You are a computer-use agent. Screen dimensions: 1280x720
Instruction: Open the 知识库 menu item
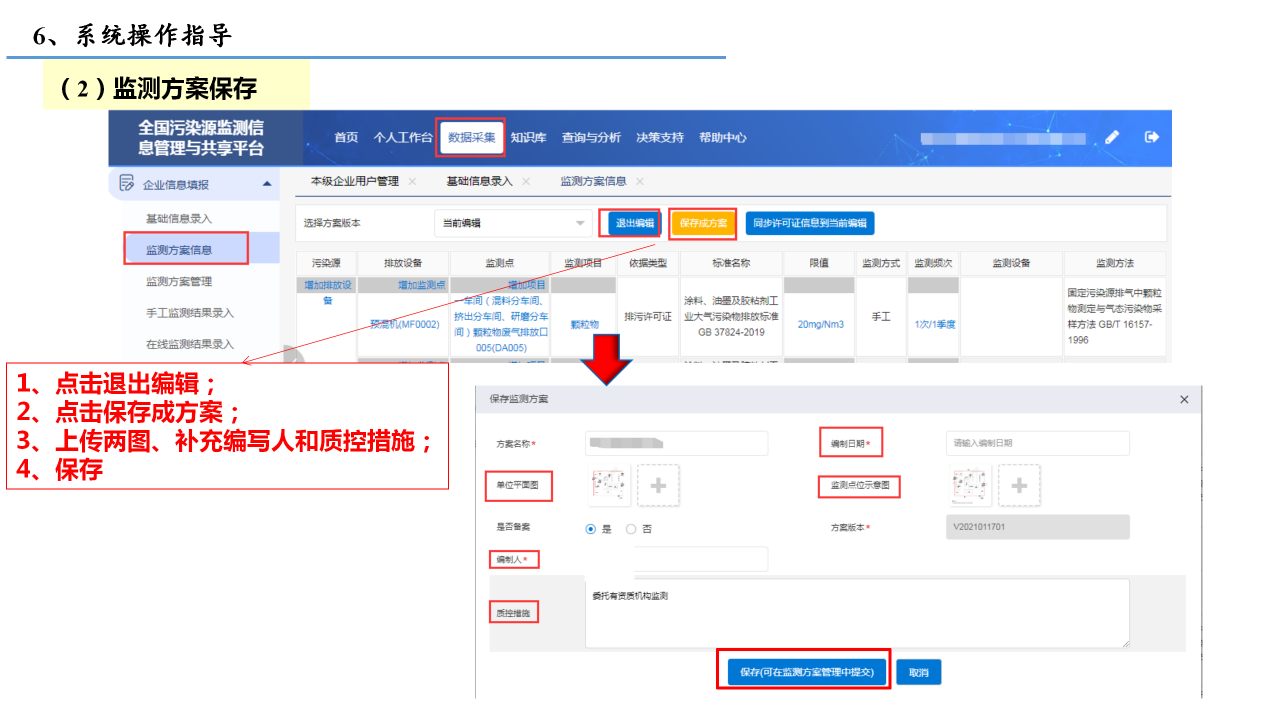tap(528, 137)
